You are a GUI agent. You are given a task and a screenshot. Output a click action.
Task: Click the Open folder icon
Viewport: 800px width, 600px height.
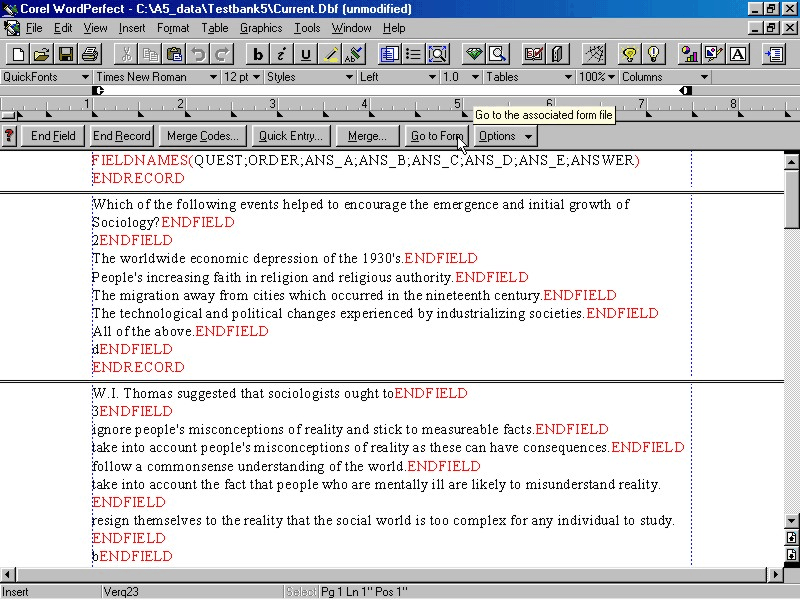point(42,54)
